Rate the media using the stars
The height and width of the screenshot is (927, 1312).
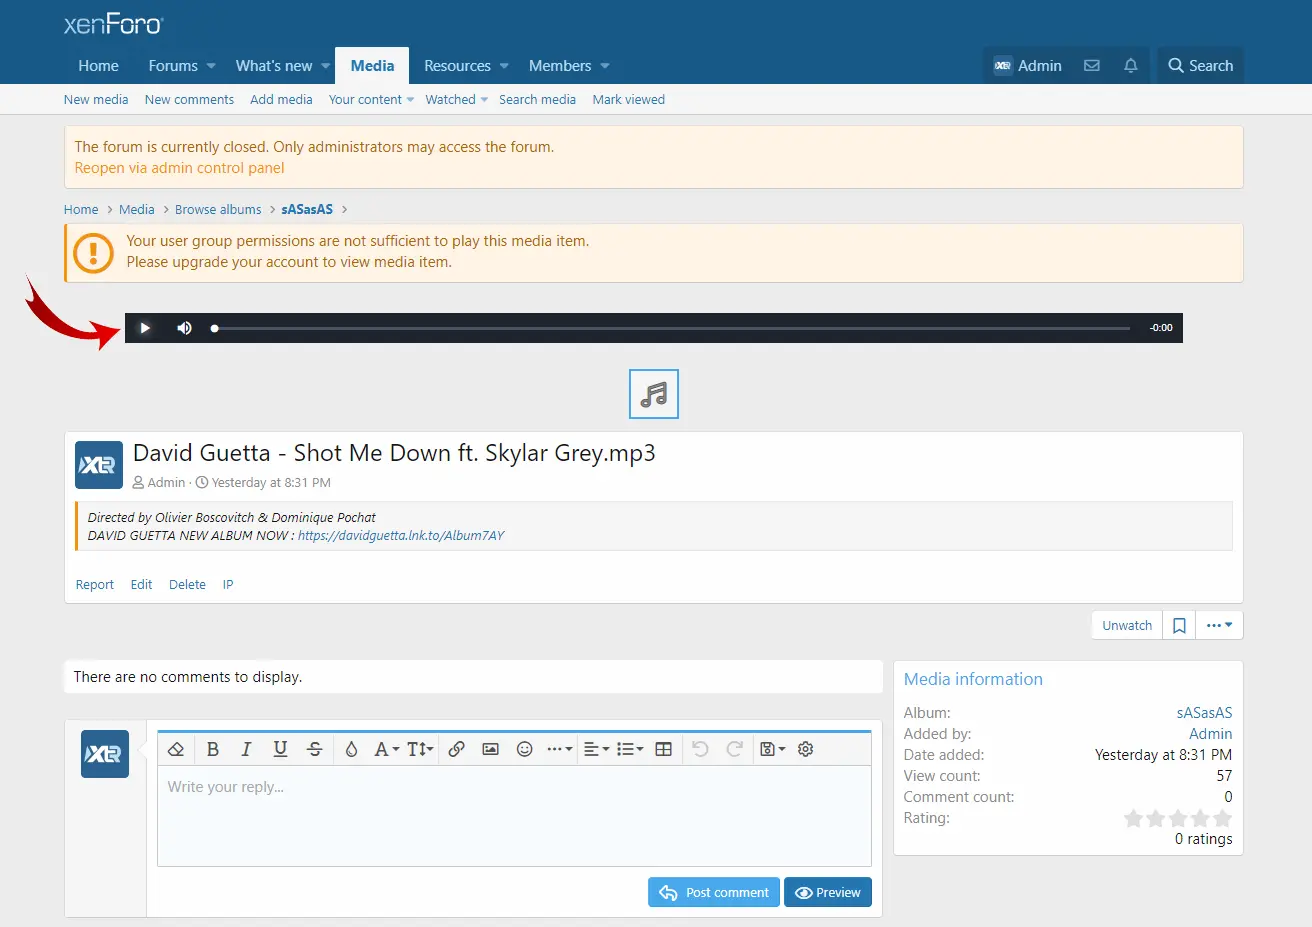click(1178, 819)
